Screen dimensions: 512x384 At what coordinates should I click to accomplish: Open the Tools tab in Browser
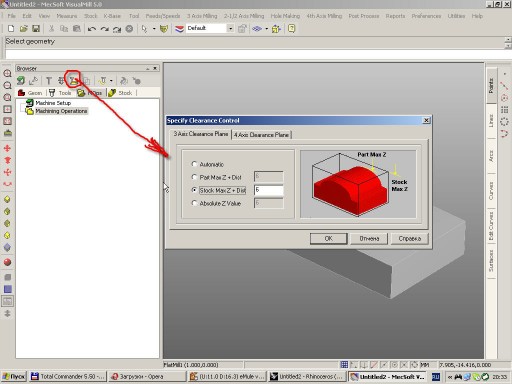61,93
